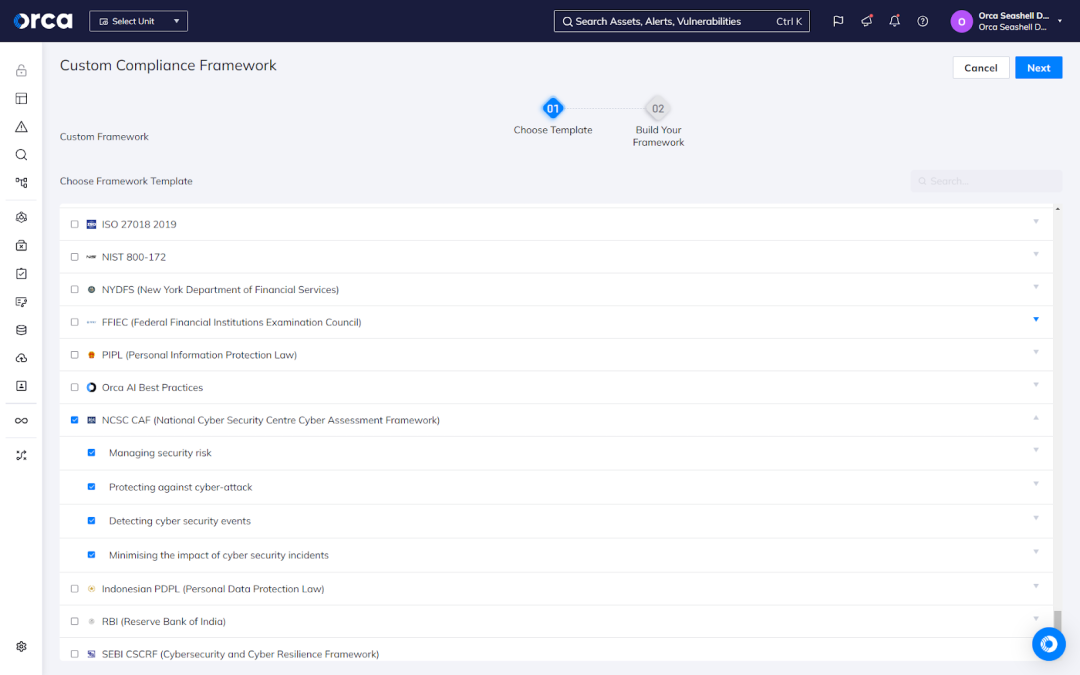The image size is (1080, 675).
Task: Select SEBI CSCRF row text
Action: pos(240,654)
